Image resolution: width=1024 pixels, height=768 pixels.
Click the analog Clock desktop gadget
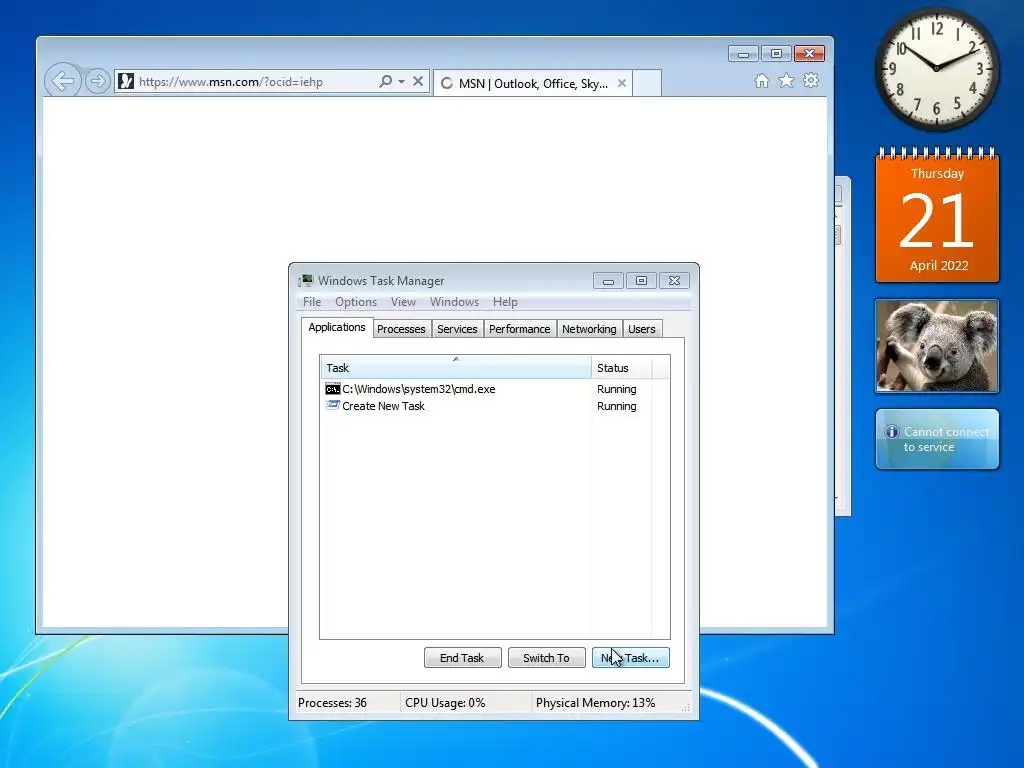coord(936,69)
